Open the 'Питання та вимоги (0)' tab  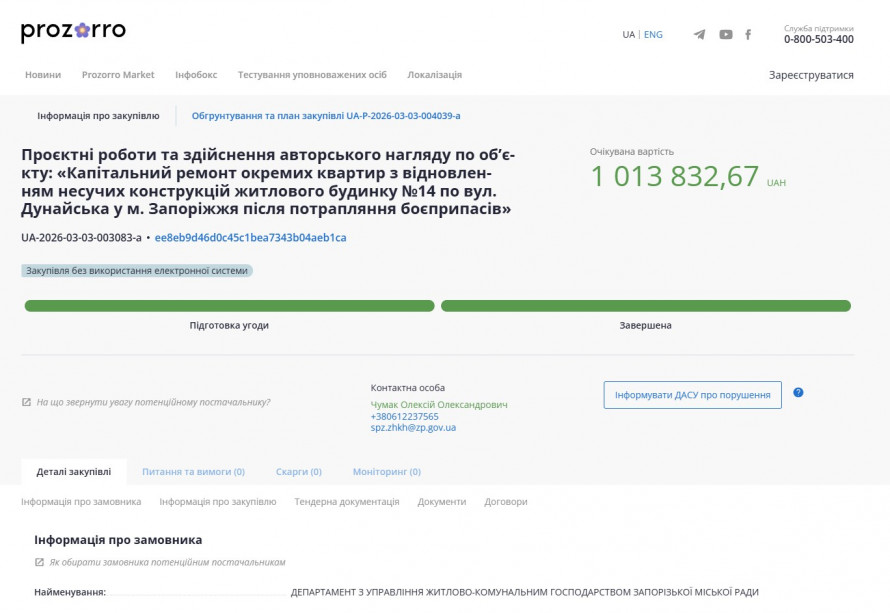coord(196,469)
